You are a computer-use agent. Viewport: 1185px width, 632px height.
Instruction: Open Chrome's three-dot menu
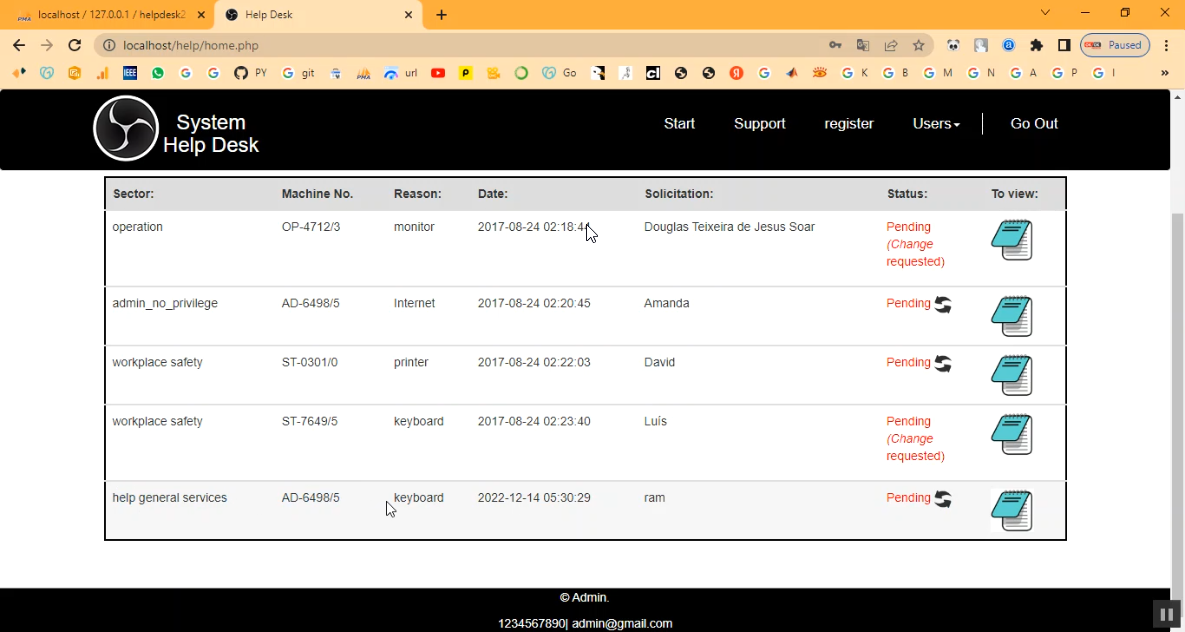pos(1166,45)
